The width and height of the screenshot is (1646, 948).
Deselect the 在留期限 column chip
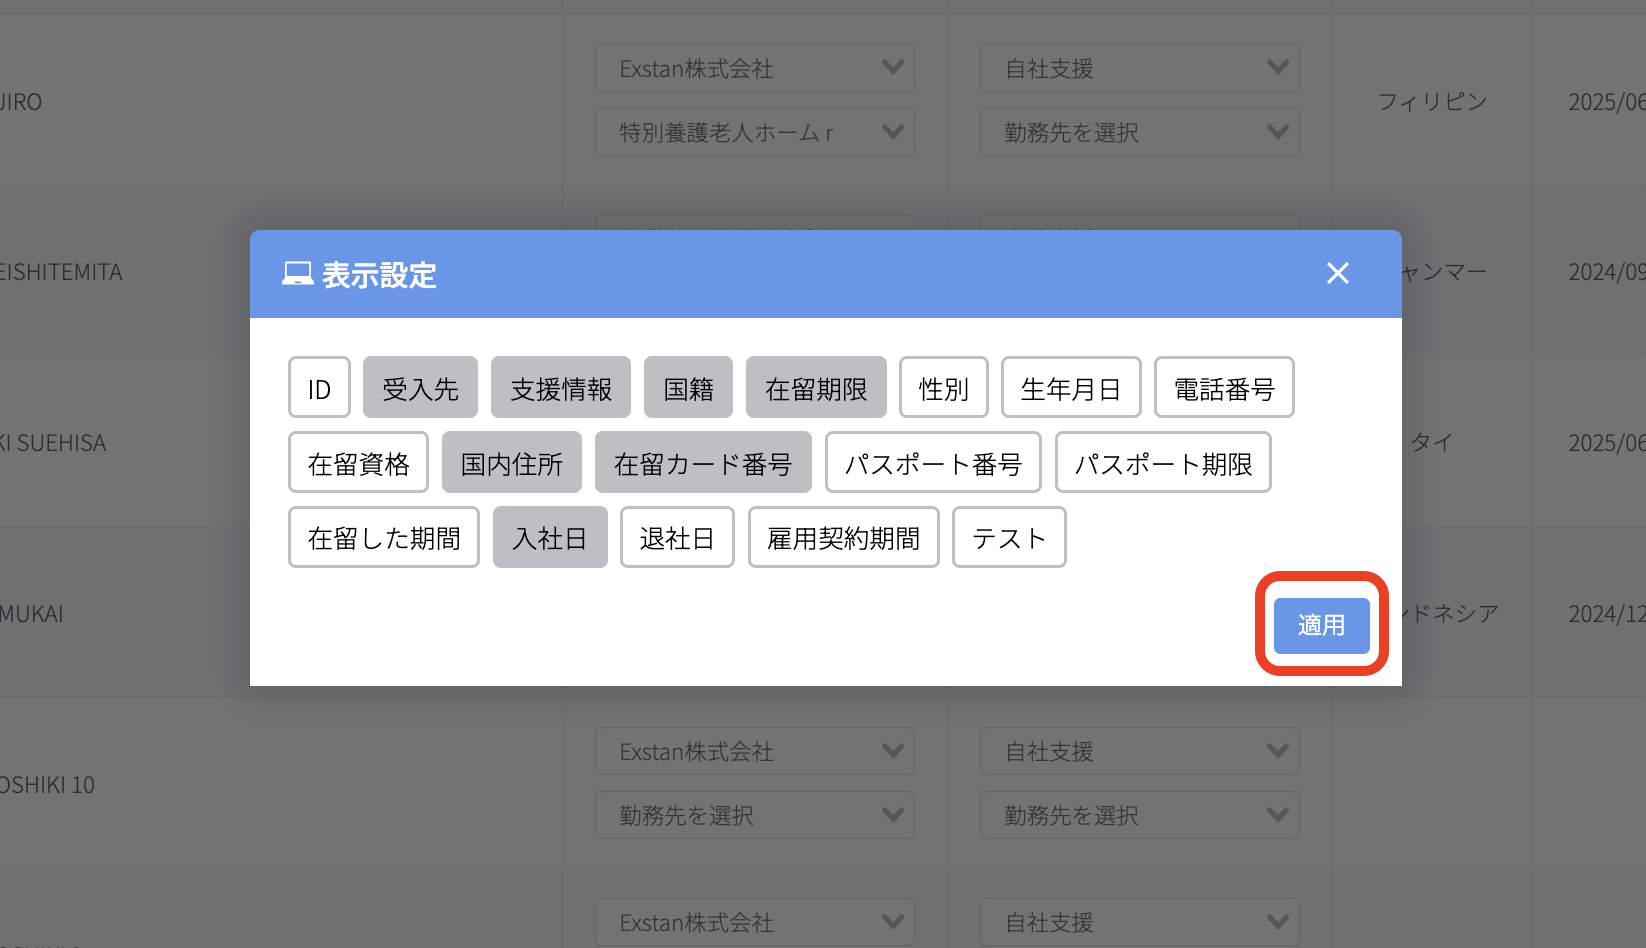click(816, 388)
